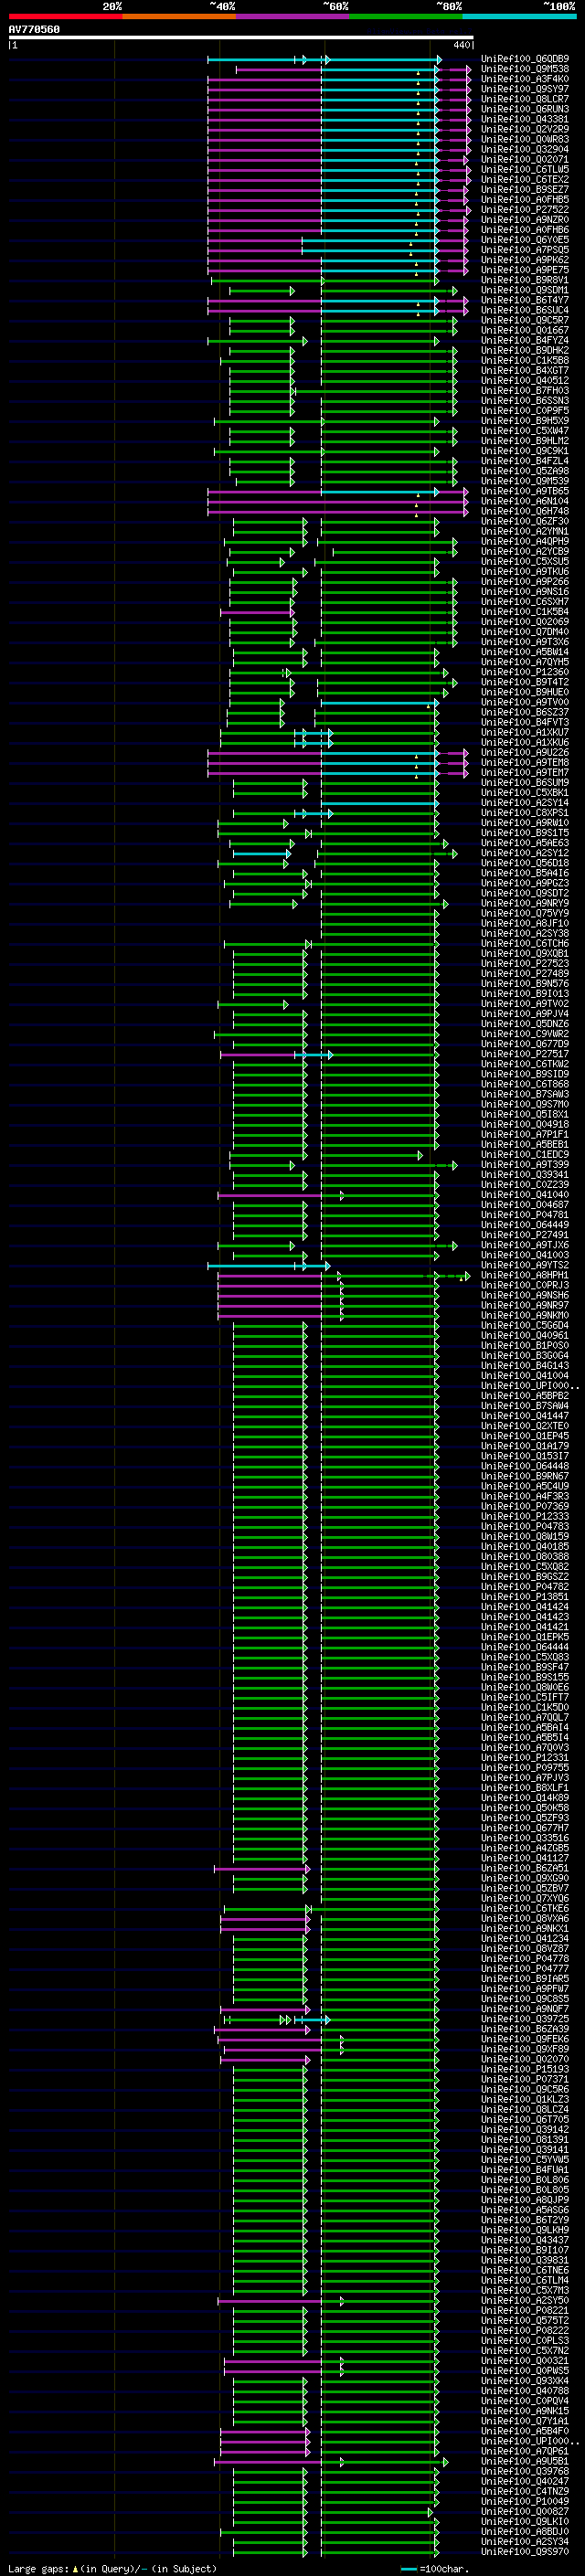Click hit label UniRef100_Q41040
Screen dimensions: 585x2576
[525, 1194]
